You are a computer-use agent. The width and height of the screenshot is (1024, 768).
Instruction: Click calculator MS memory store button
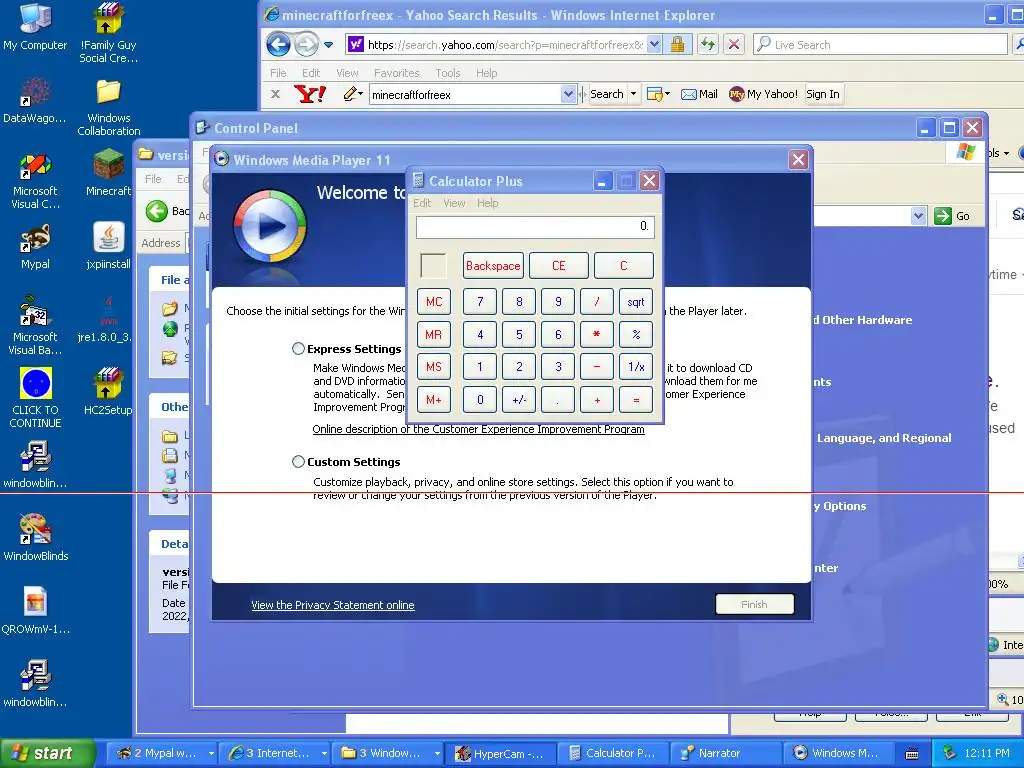tap(434, 366)
